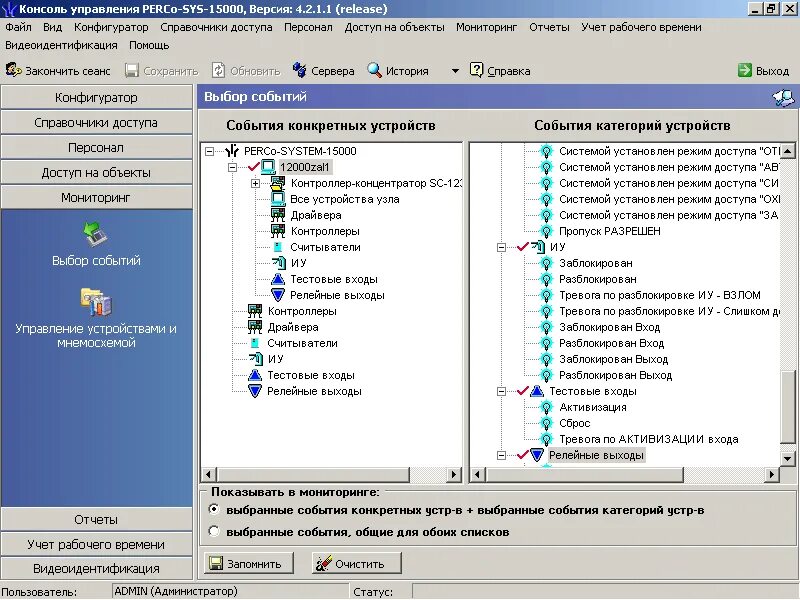
Task: Click bulb icon beside 'Заблокирован Вход'
Action: [546, 327]
